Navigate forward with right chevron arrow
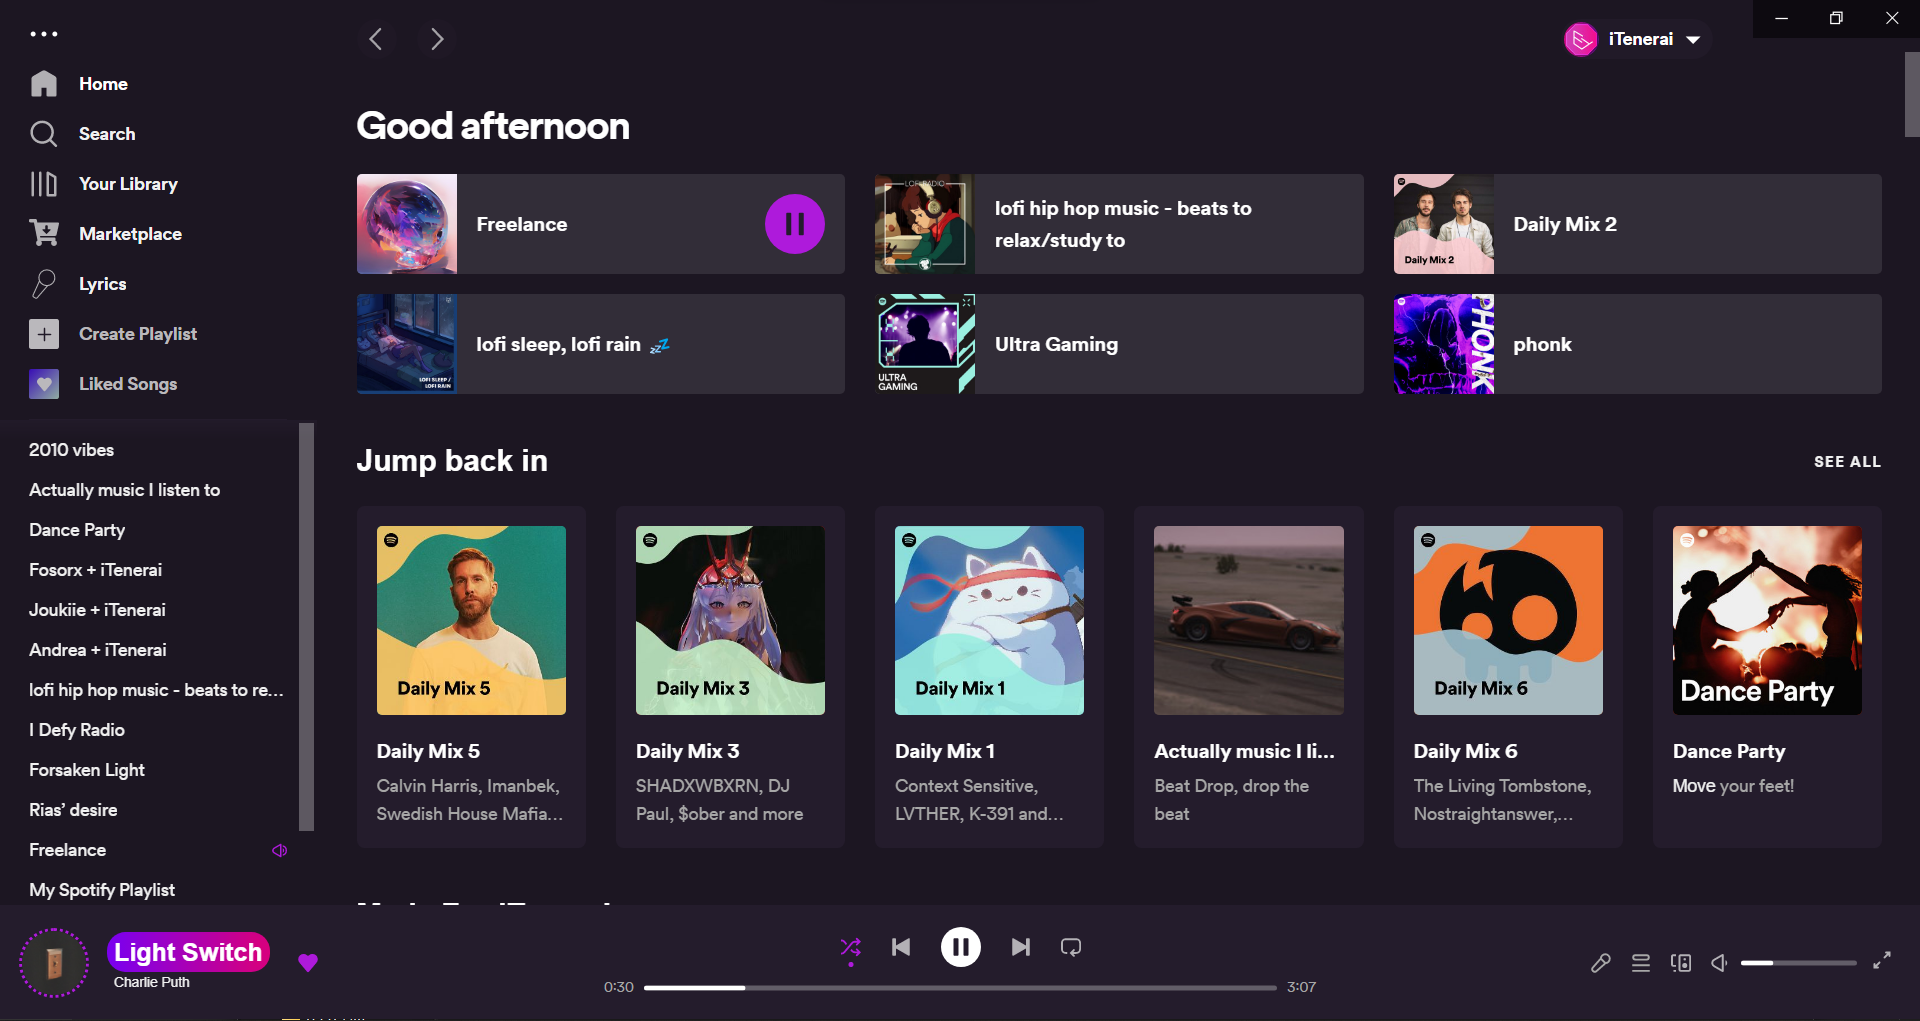Viewport: 1920px width, 1021px height. pyautogui.click(x=437, y=39)
